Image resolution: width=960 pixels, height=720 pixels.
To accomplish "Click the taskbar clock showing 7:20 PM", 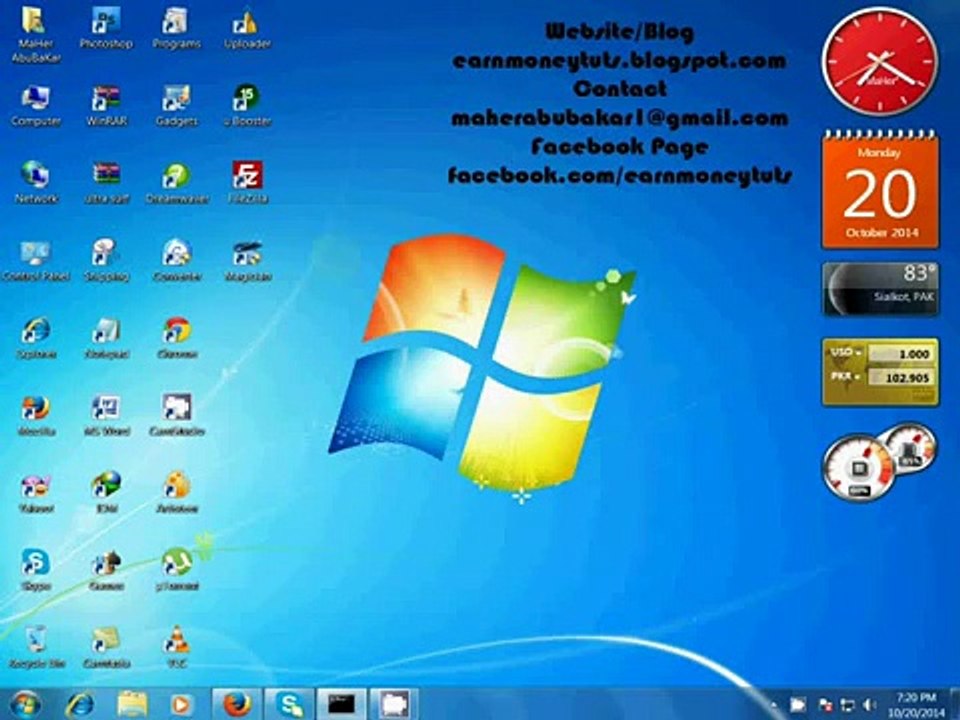I will coord(917,705).
